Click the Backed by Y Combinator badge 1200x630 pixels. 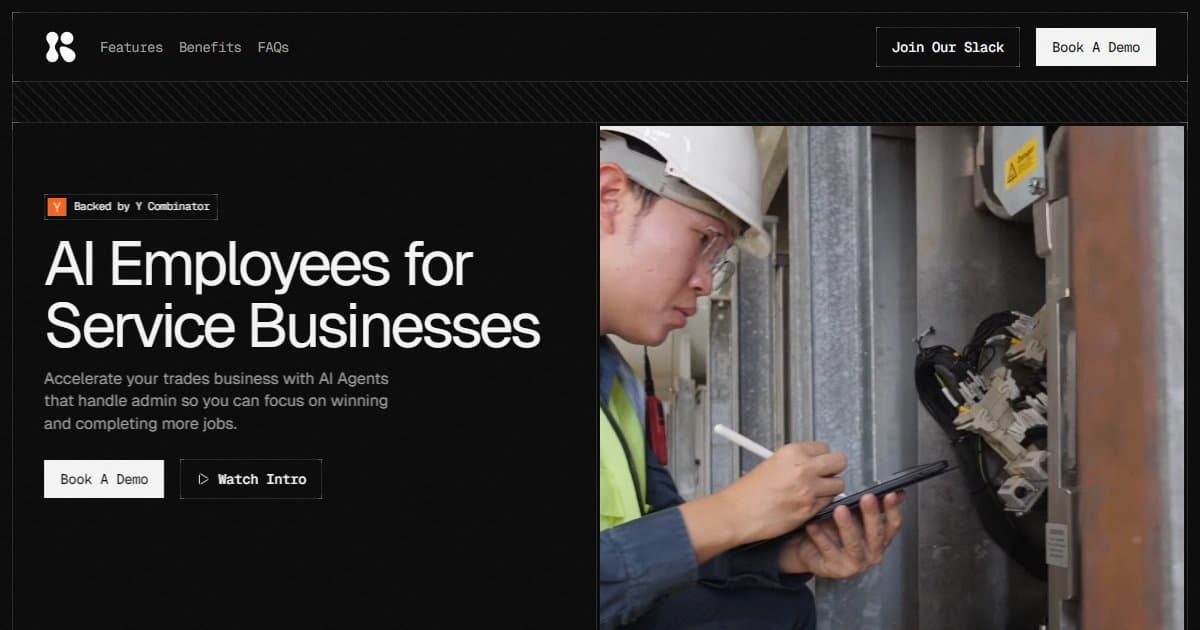click(x=131, y=206)
